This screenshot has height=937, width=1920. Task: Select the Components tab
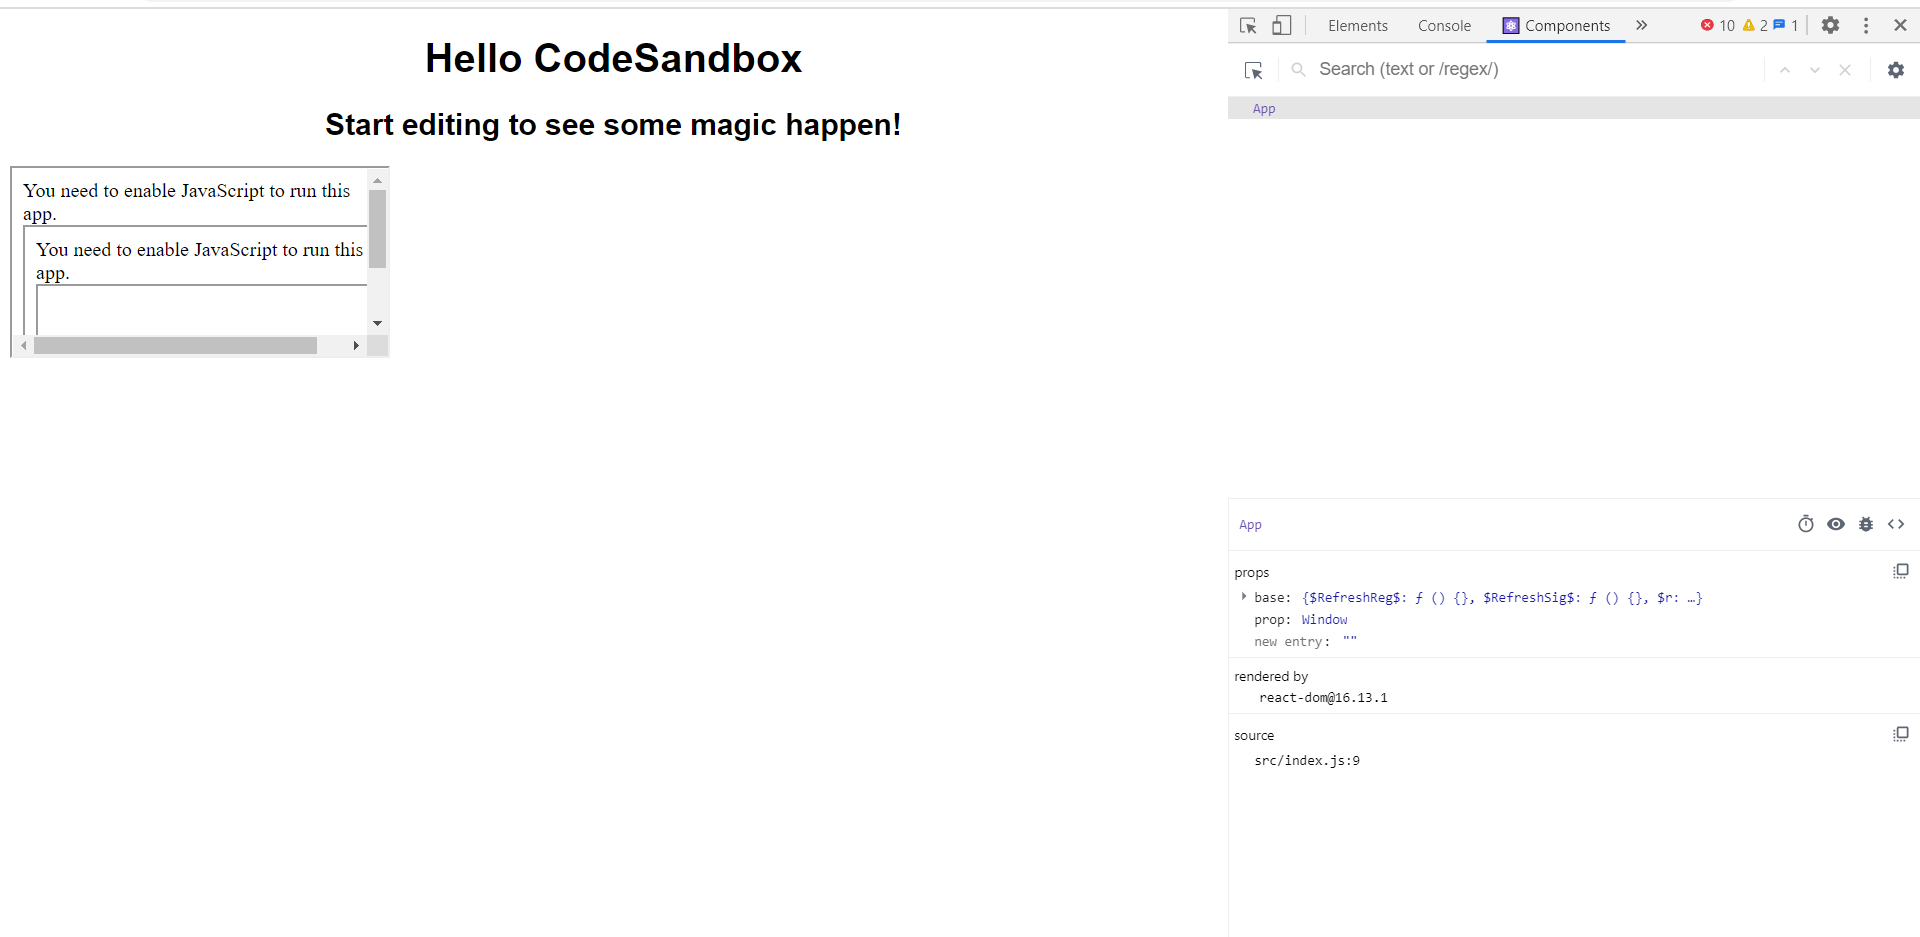[x=1556, y=26]
